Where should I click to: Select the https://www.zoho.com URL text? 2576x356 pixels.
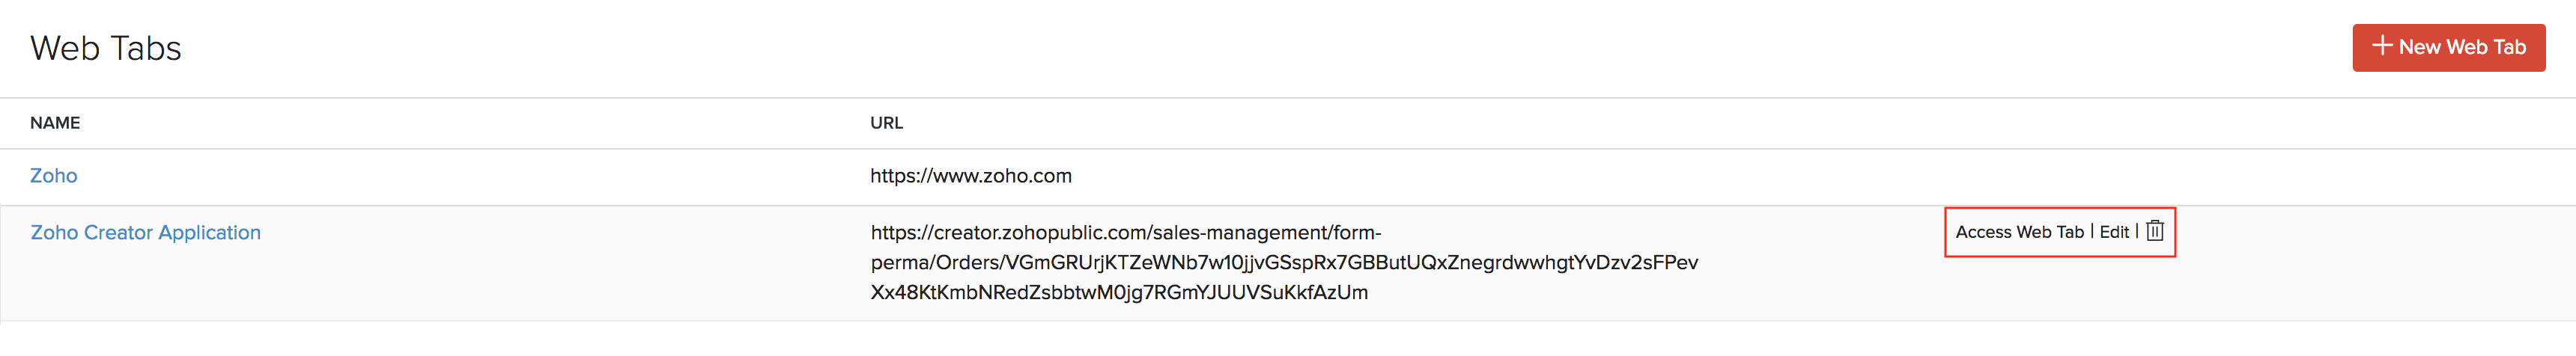tap(970, 176)
